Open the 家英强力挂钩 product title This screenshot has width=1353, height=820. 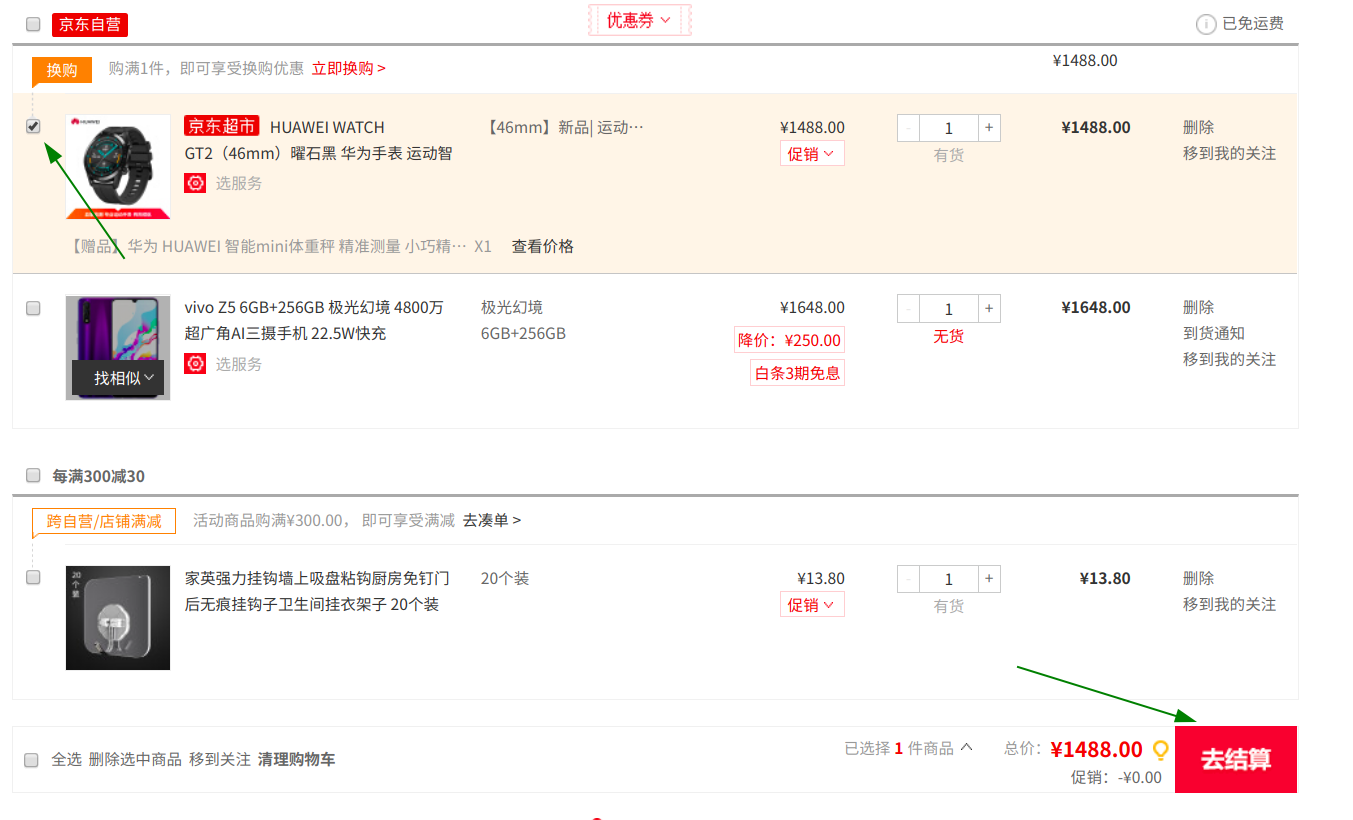[317, 591]
